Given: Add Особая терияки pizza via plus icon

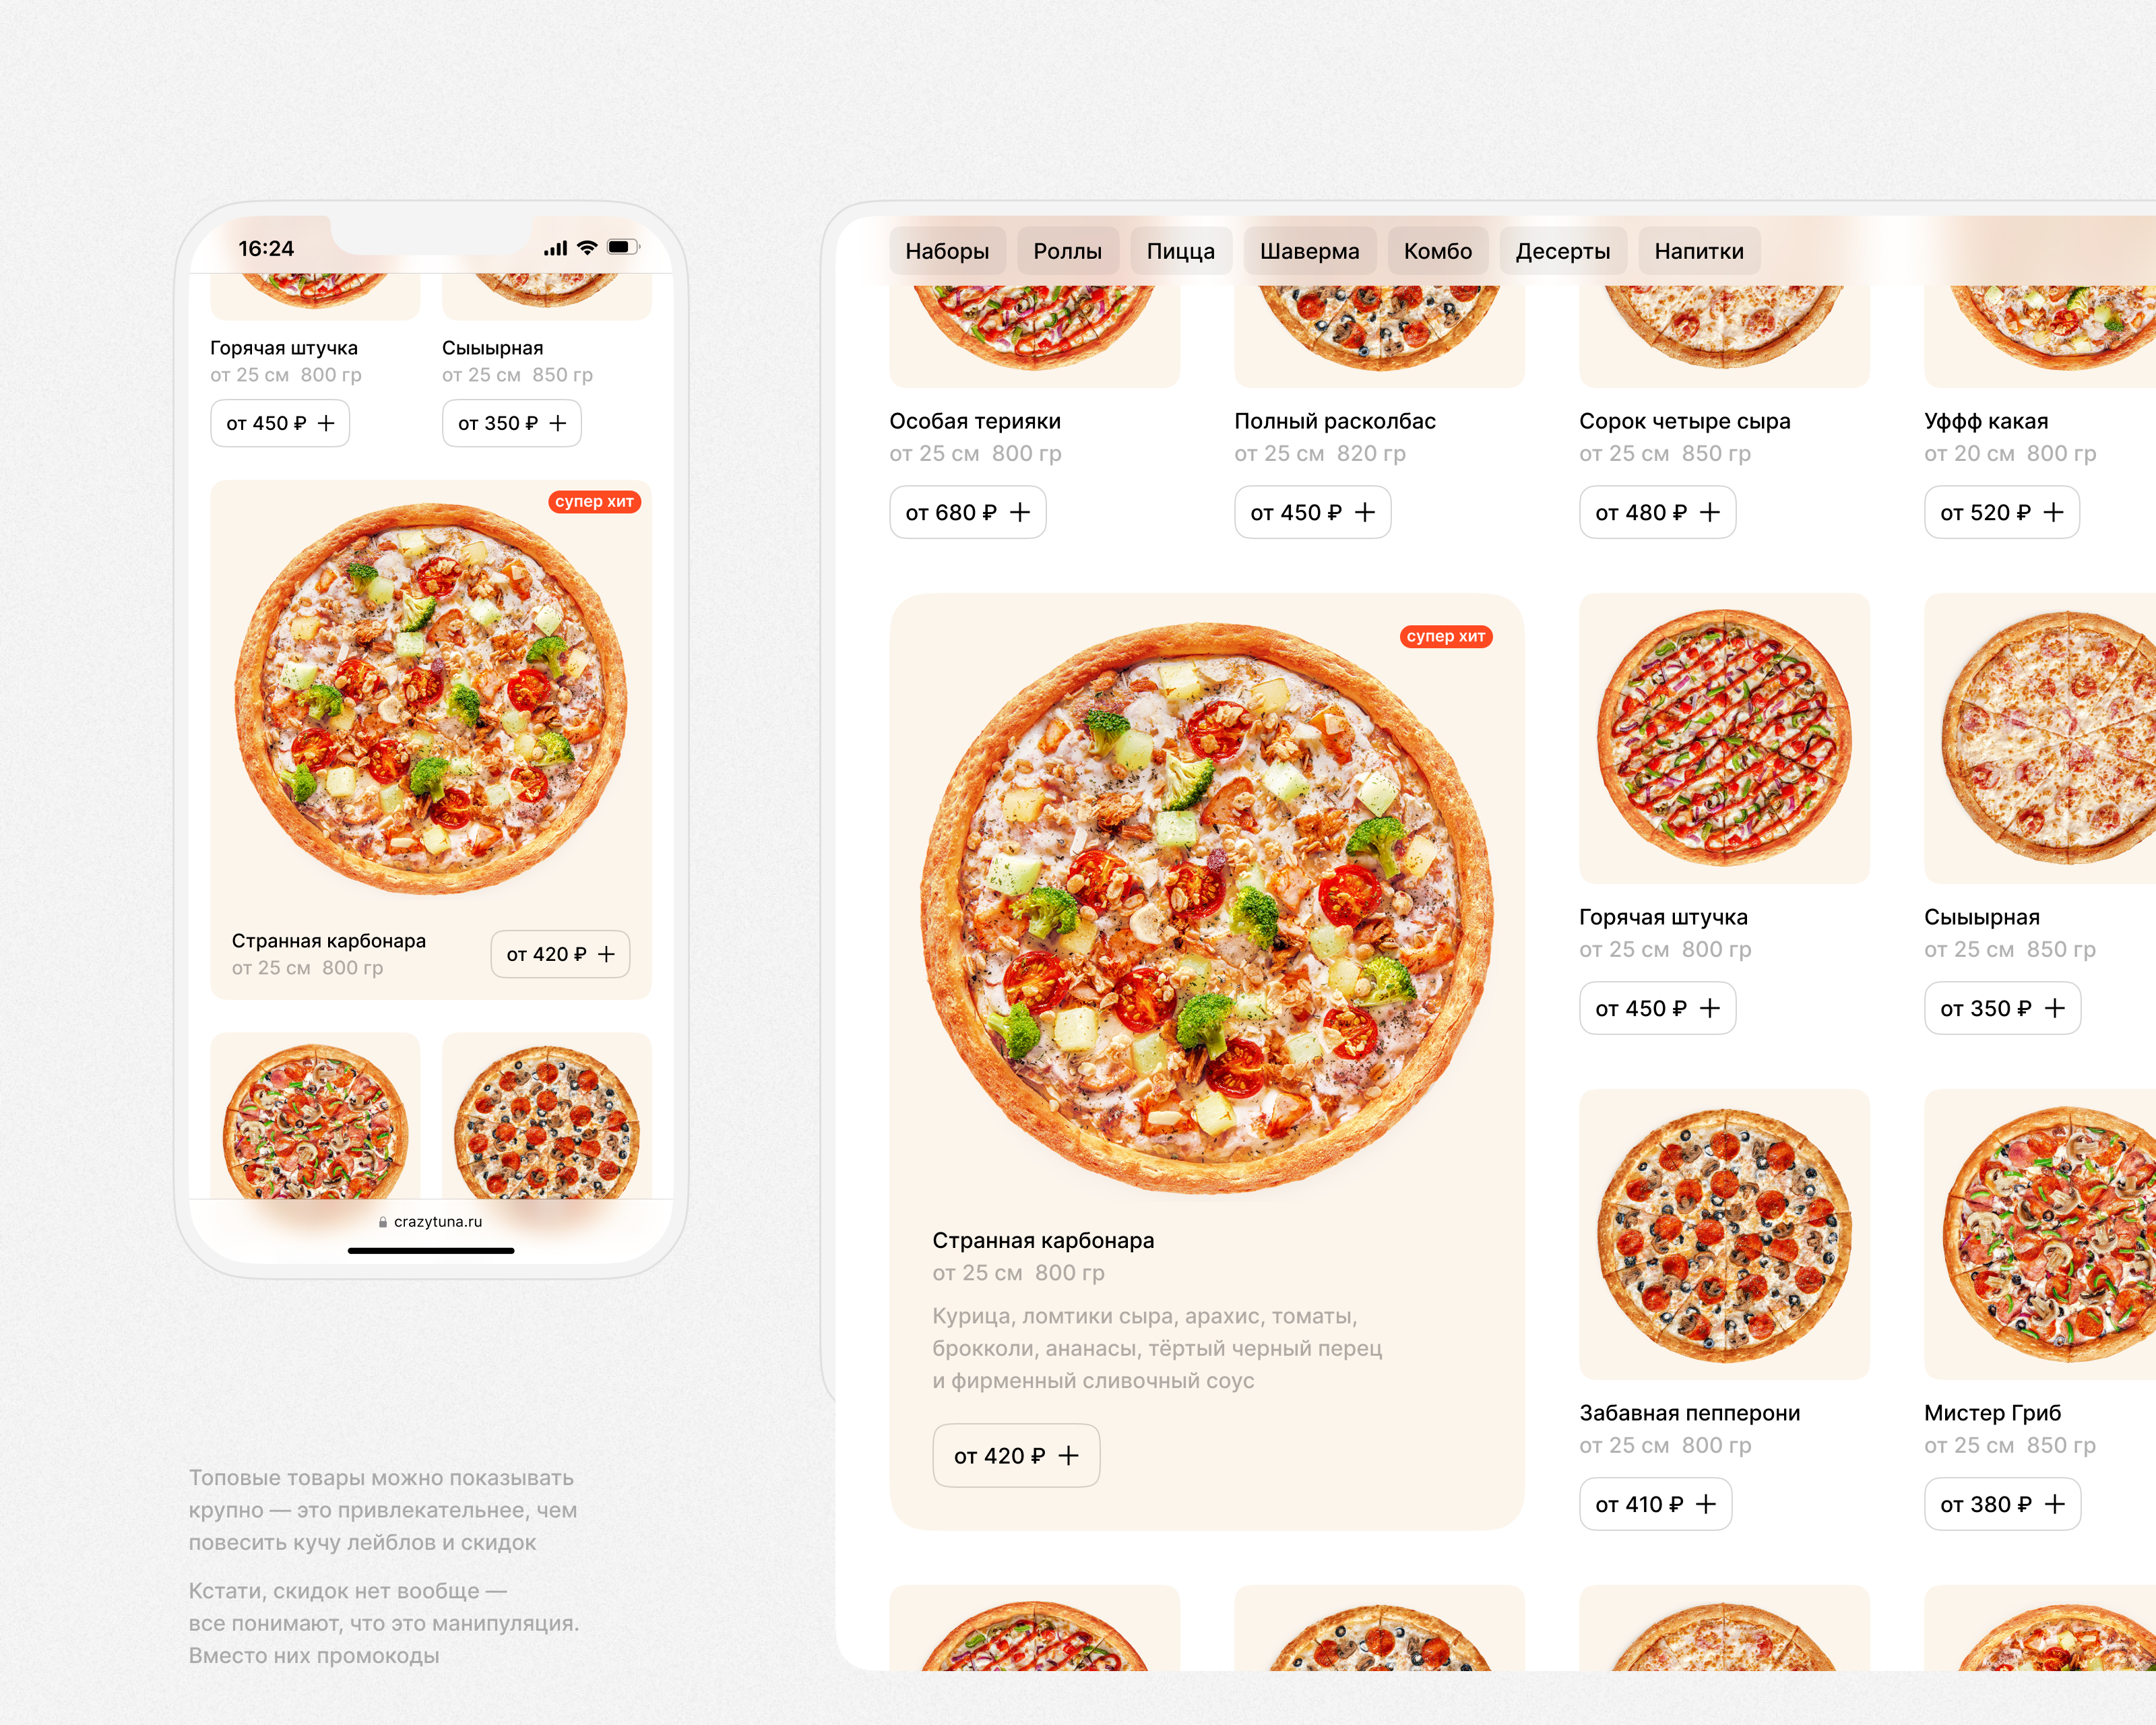Looking at the screenshot, I should click(1019, 512).
